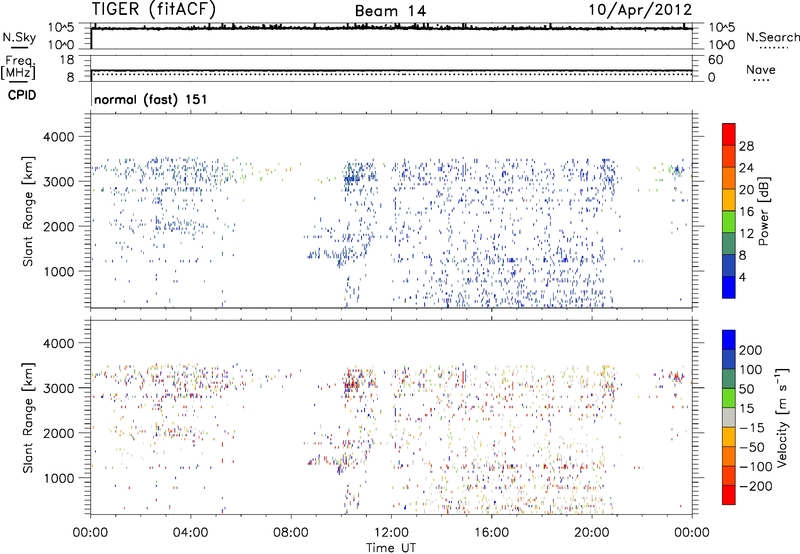Click the 18 value on frequency axis
The height and width of the screenshot is (554, 800).
click(x=67, y=60)
